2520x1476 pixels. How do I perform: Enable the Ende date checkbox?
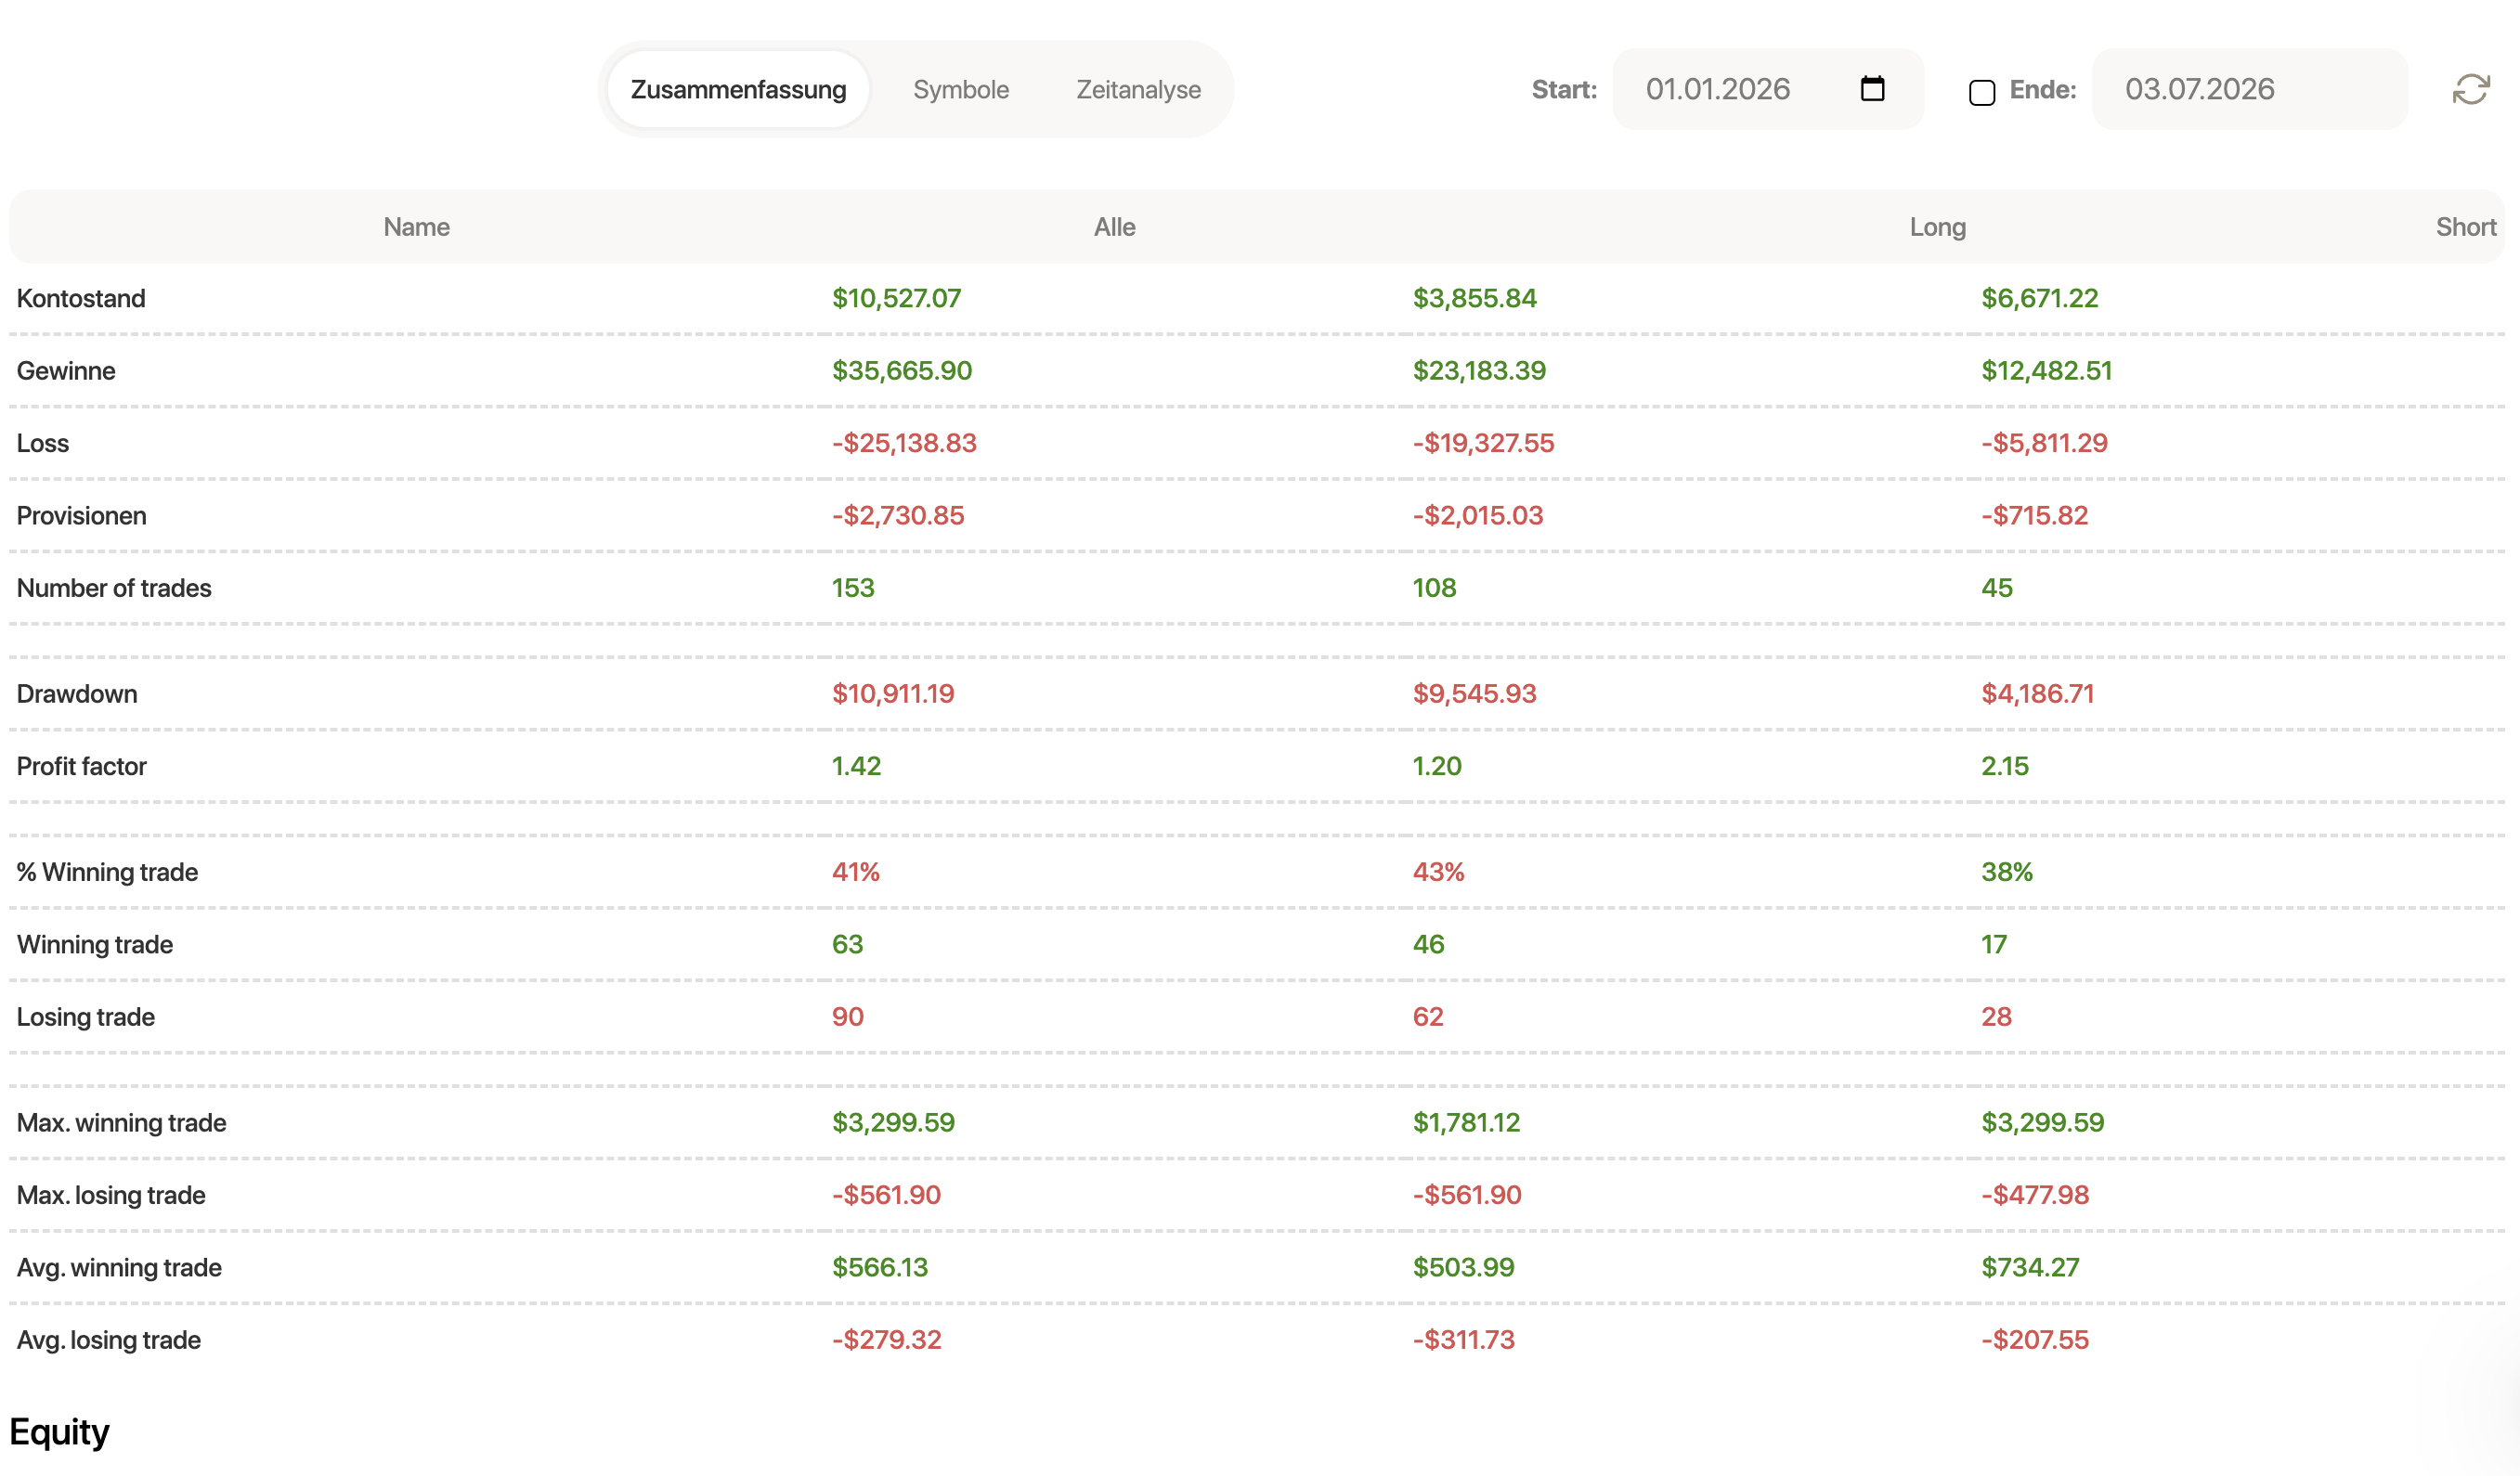(1981, 92)
